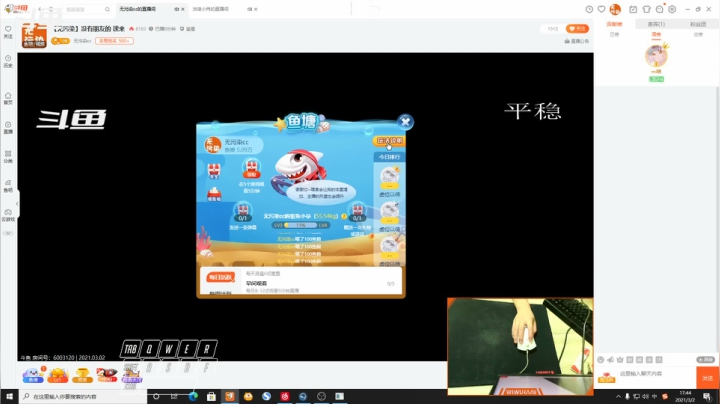Refresh the page with reload icon
The width and height of the screenshot is (720, 404).
click(x=51, y=9)
